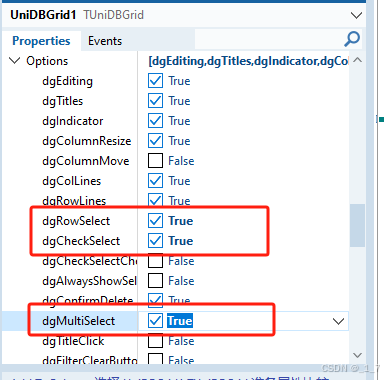The image size is (384, 380).
Task: Select the dgMultiSelect property name
Action: coord(78,321)
